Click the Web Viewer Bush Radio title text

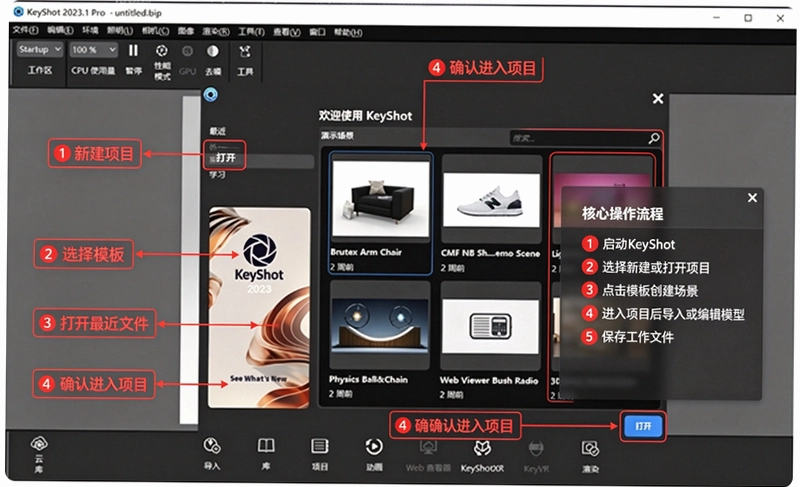click(489, 380)
